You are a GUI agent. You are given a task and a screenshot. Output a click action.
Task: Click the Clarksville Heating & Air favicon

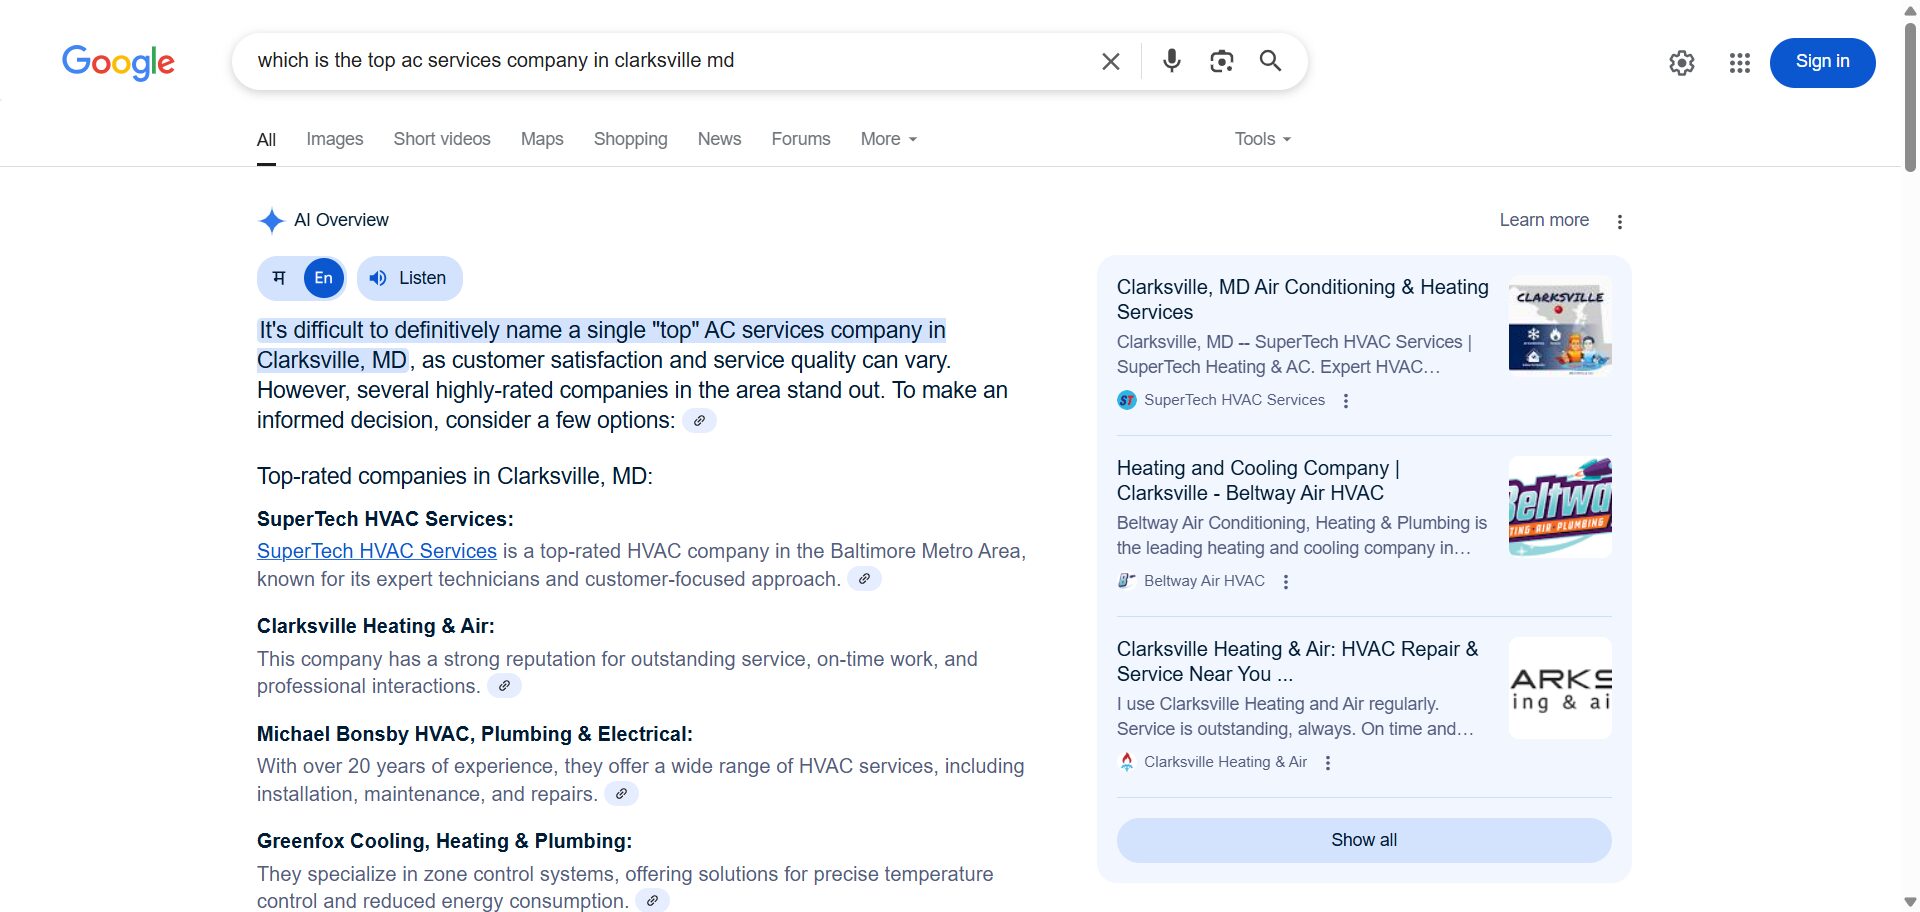[1127, 762]
